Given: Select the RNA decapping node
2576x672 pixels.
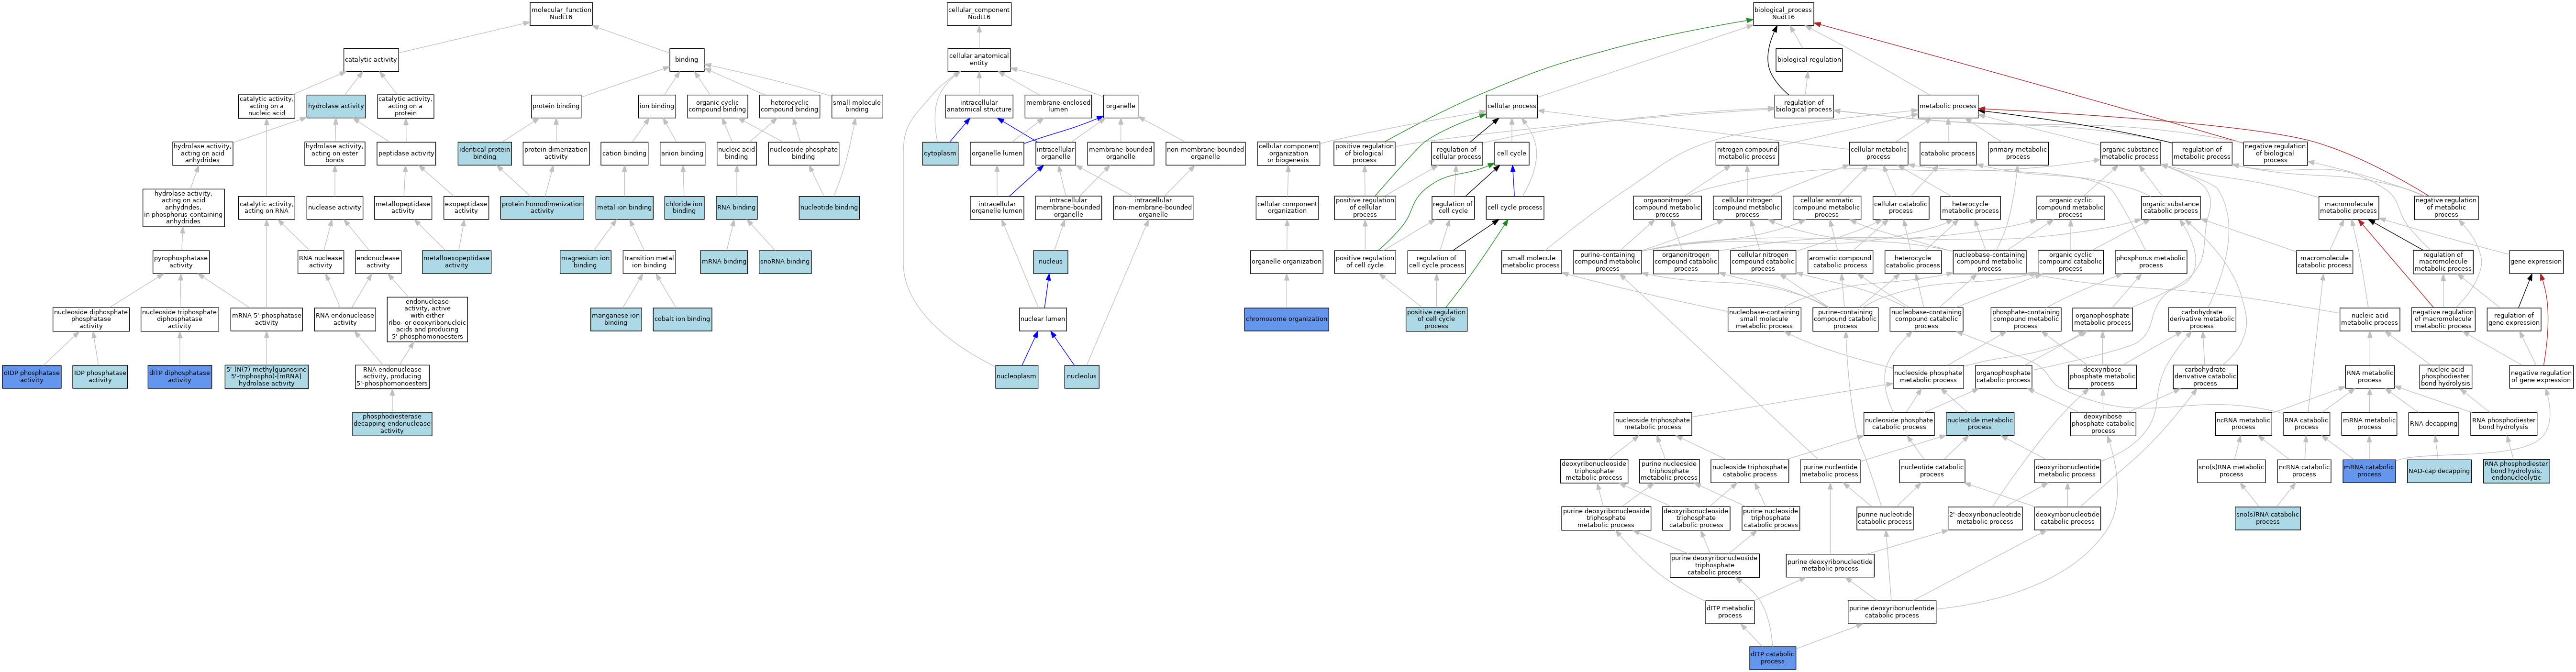Looking at the screenshot, I should click(x=2434, y=424).
